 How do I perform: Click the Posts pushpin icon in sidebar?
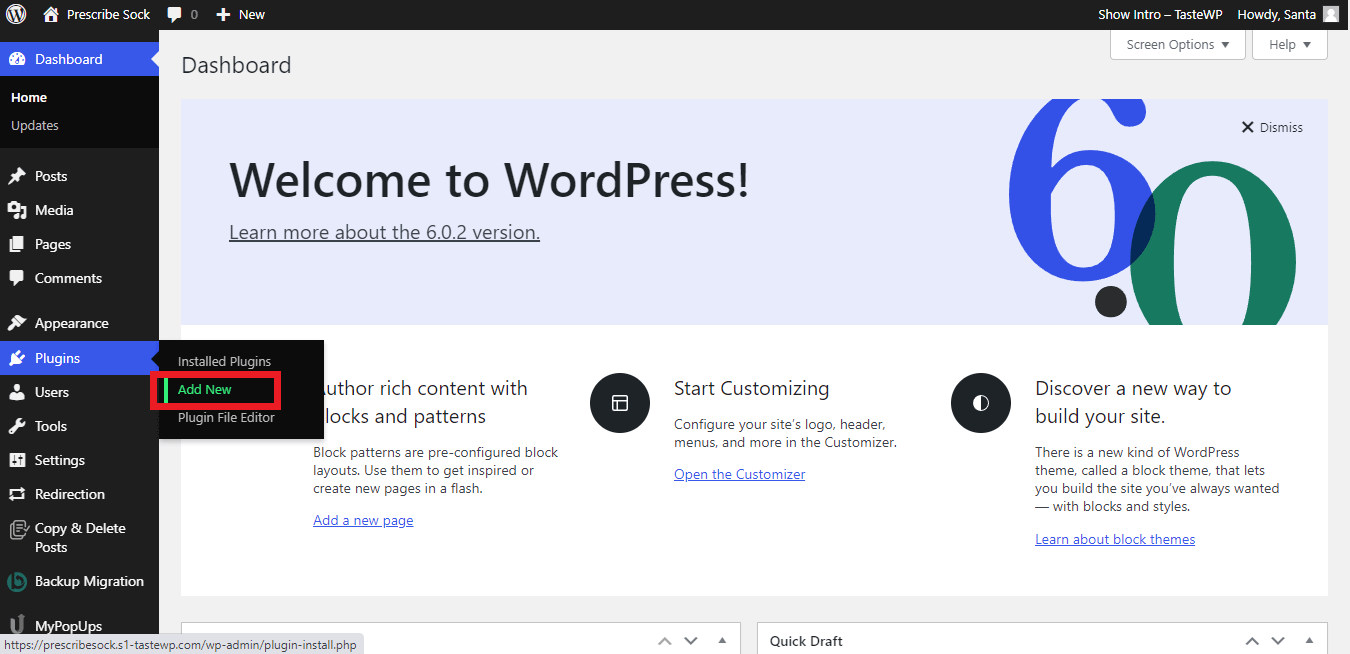pyautogui.click(x=17, y=176)
